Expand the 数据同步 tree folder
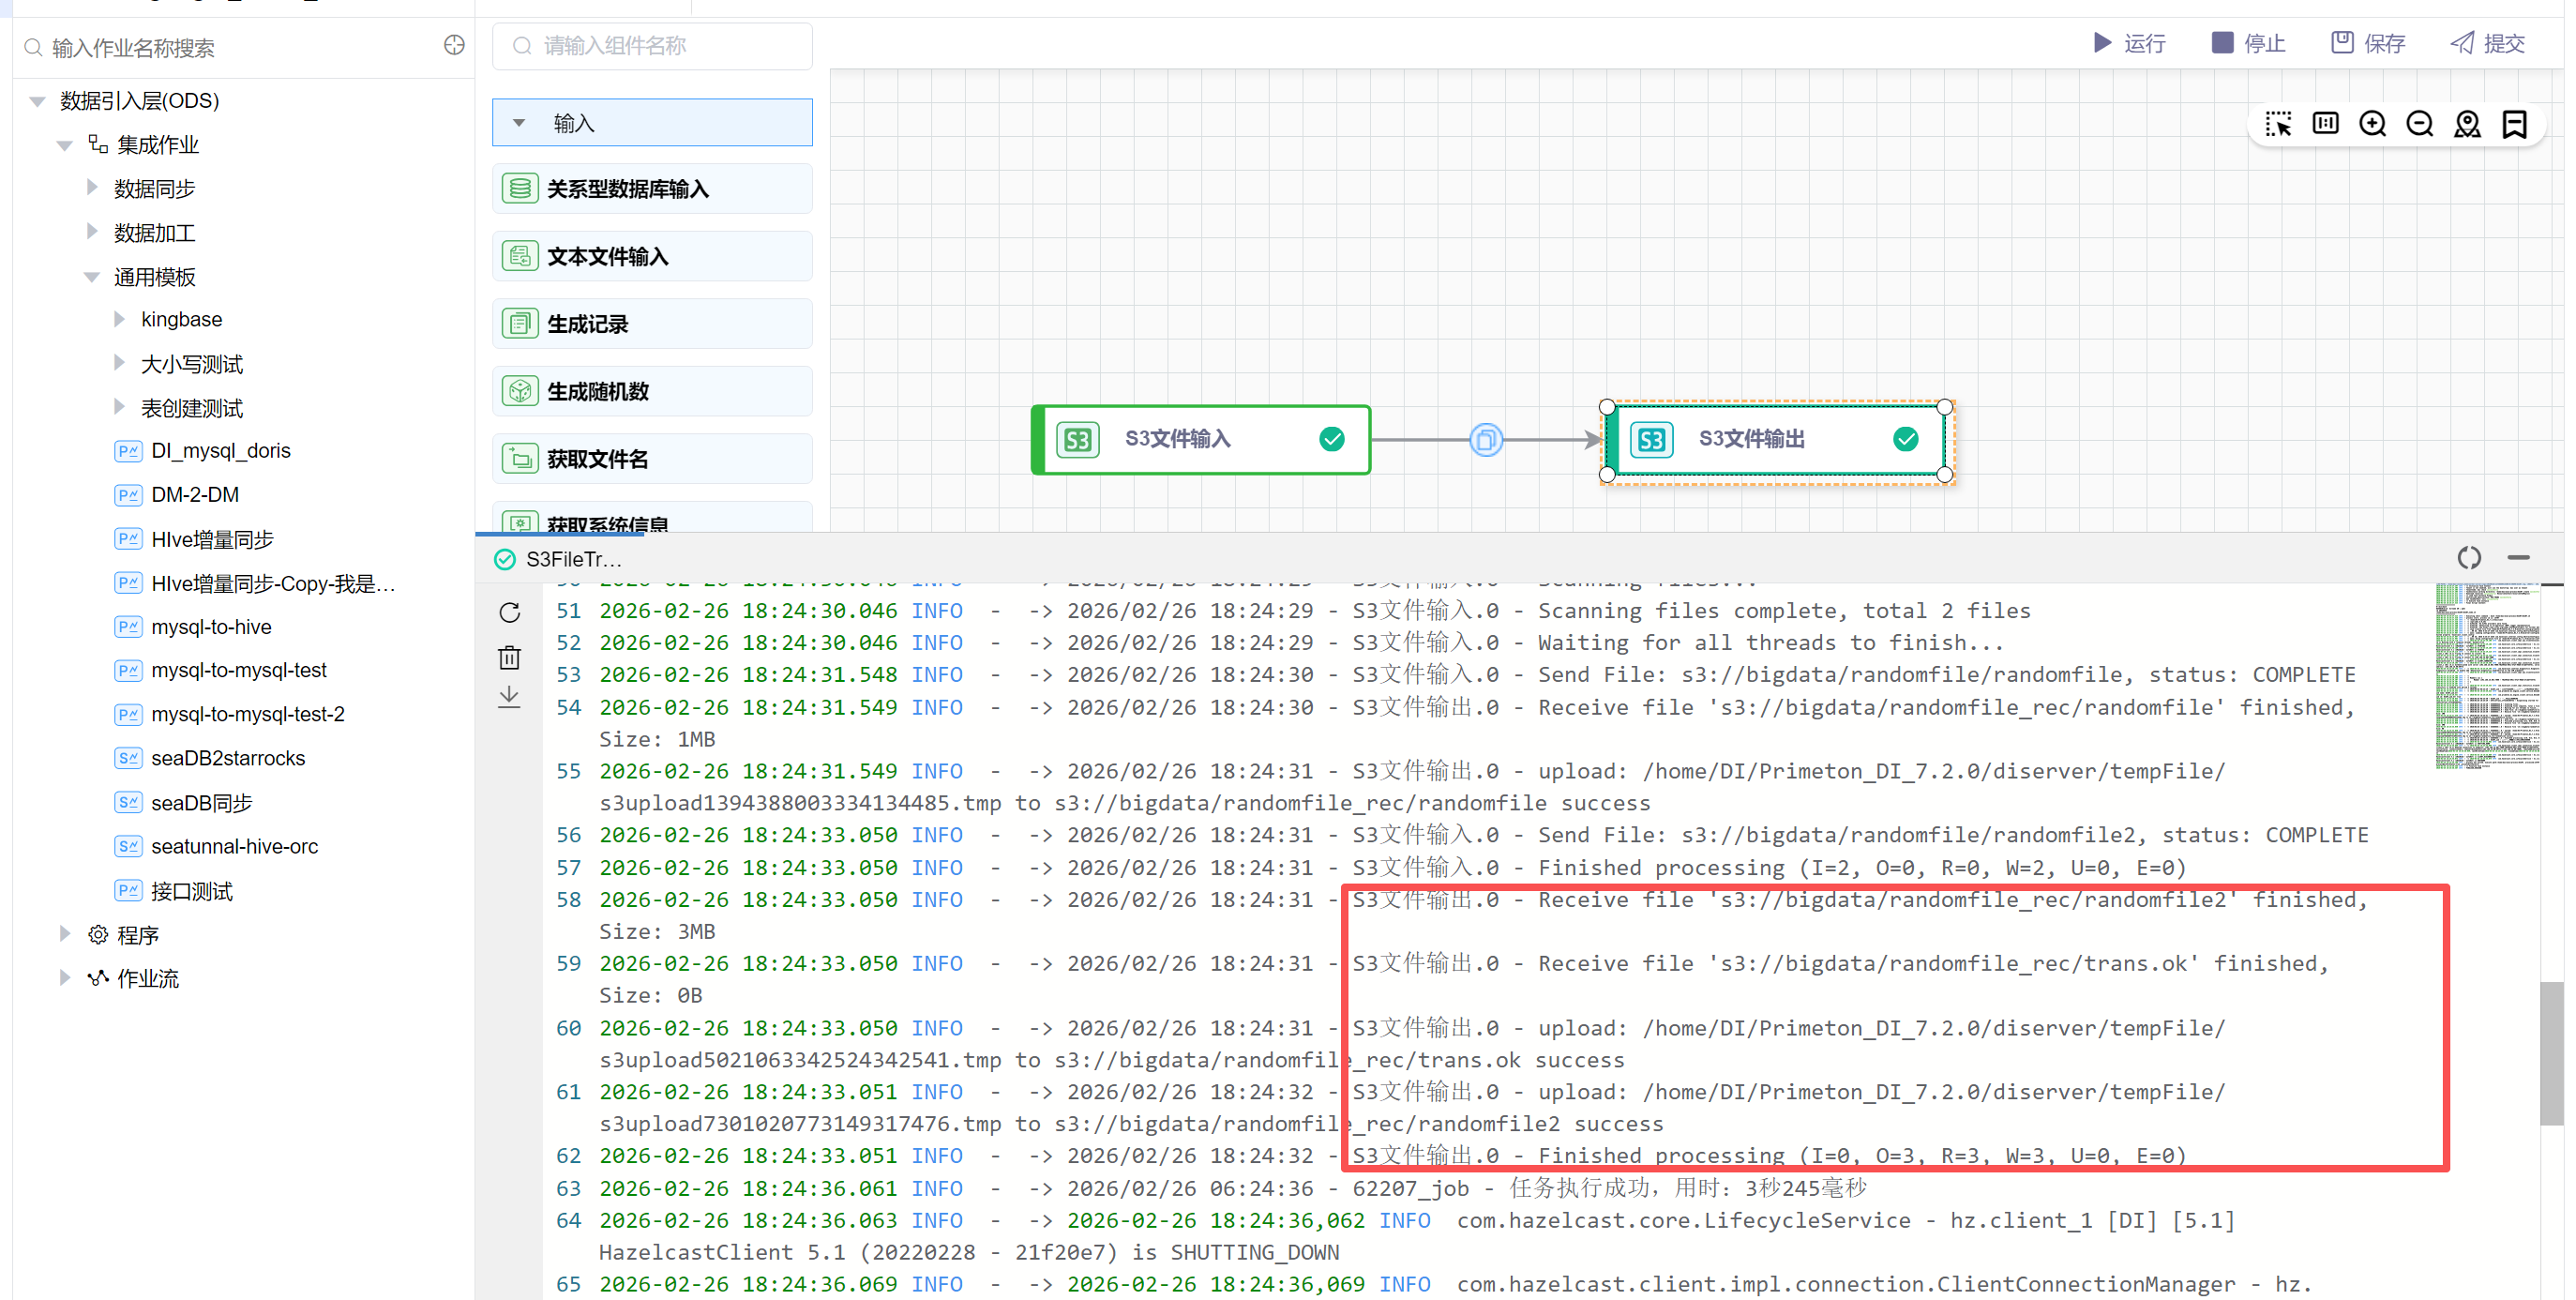This screenshot has height=1300, width=2576. pyautogui.click(x=92, y=188)
